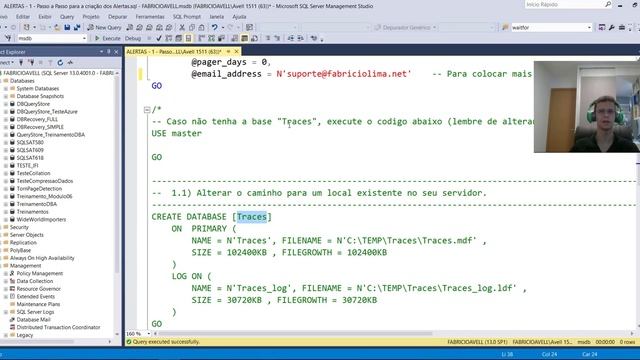The height and width of the screenshot is (360, 640).
Task: Open the Query menu
Action: point(67,17)
